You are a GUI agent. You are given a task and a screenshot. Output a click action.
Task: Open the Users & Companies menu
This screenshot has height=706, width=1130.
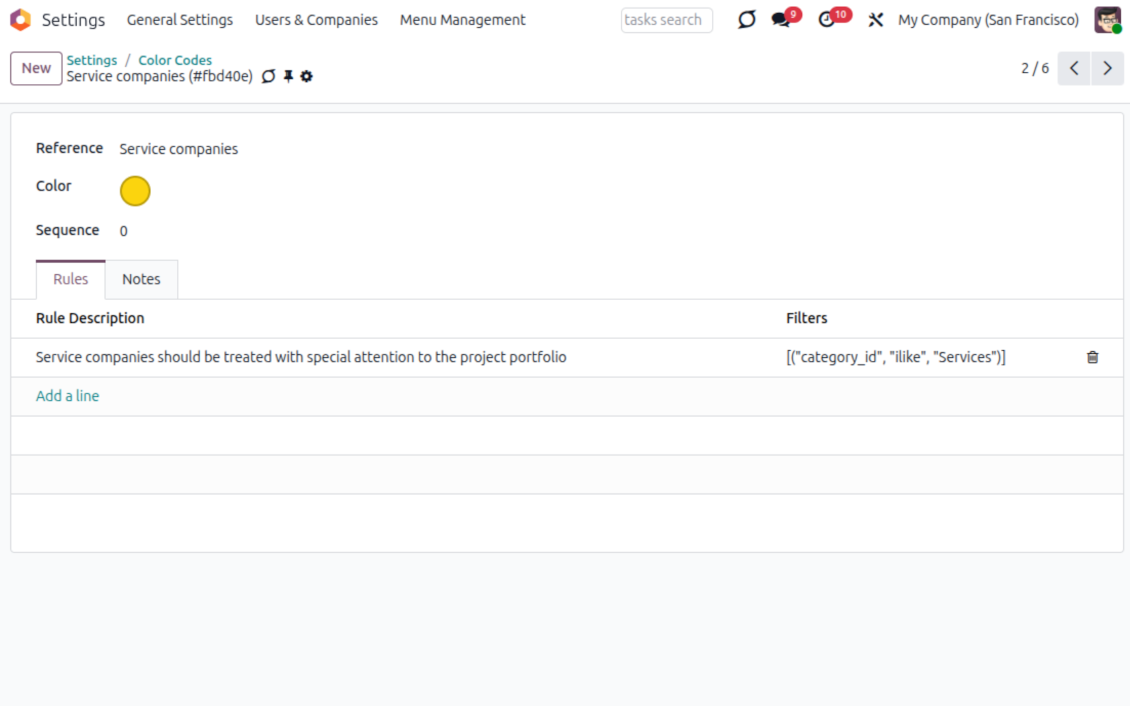coord(316,20)
